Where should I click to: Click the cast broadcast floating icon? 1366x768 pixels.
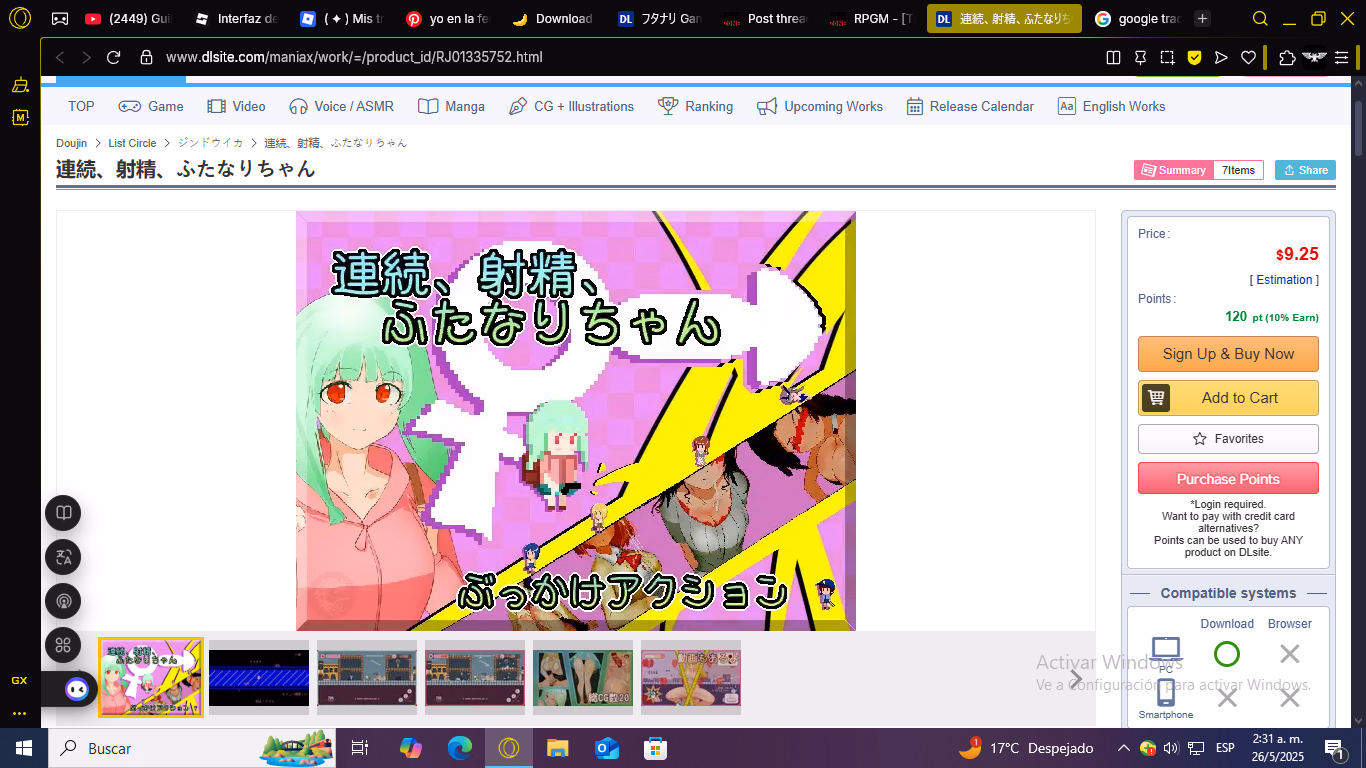coord(63,601)
